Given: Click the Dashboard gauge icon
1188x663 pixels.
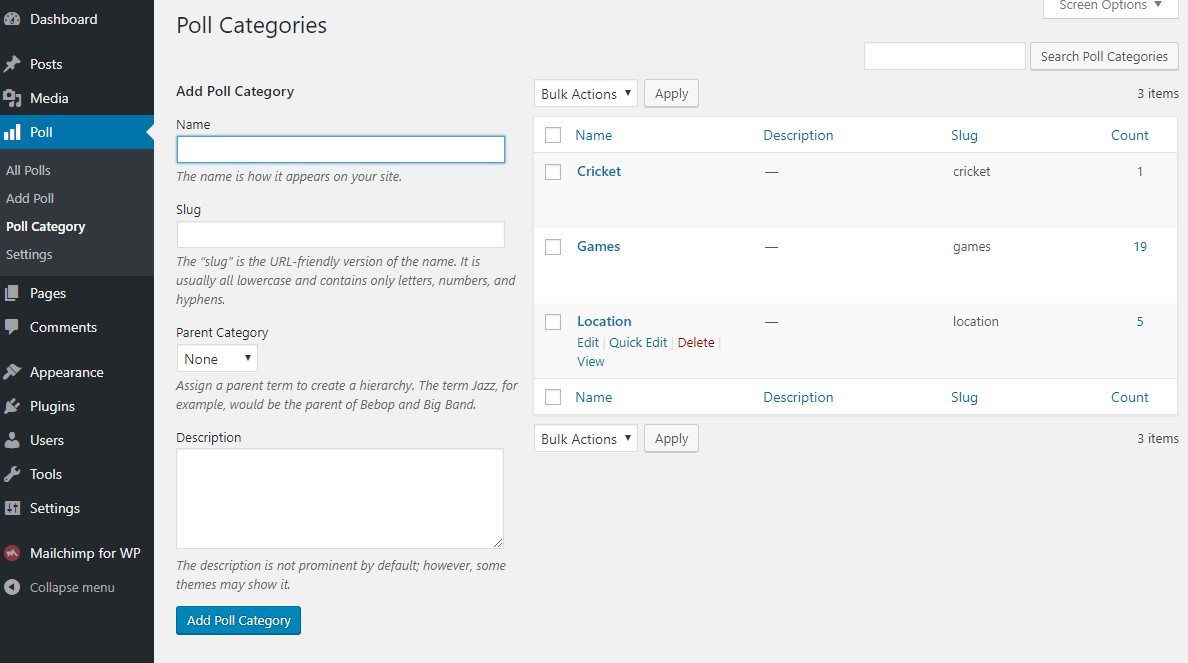Looking at the screenshot, I should click(x=12, y=19).
